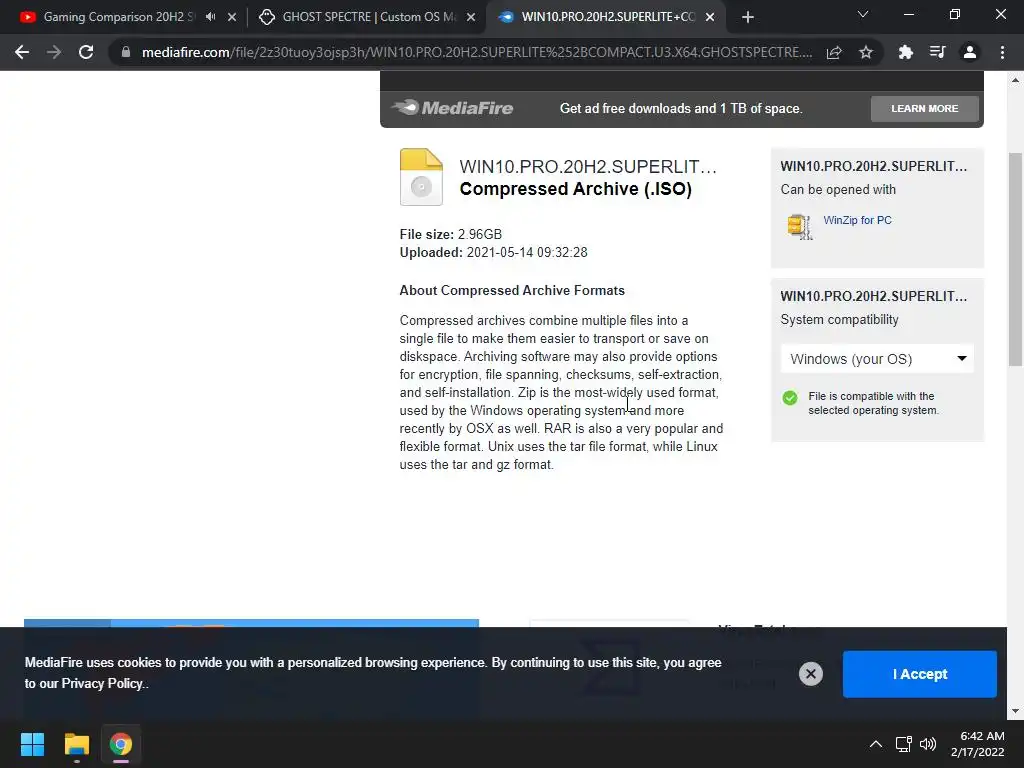Close the WIN10.PRO.20H2.SUPERLITE tab

click(710, 17)
